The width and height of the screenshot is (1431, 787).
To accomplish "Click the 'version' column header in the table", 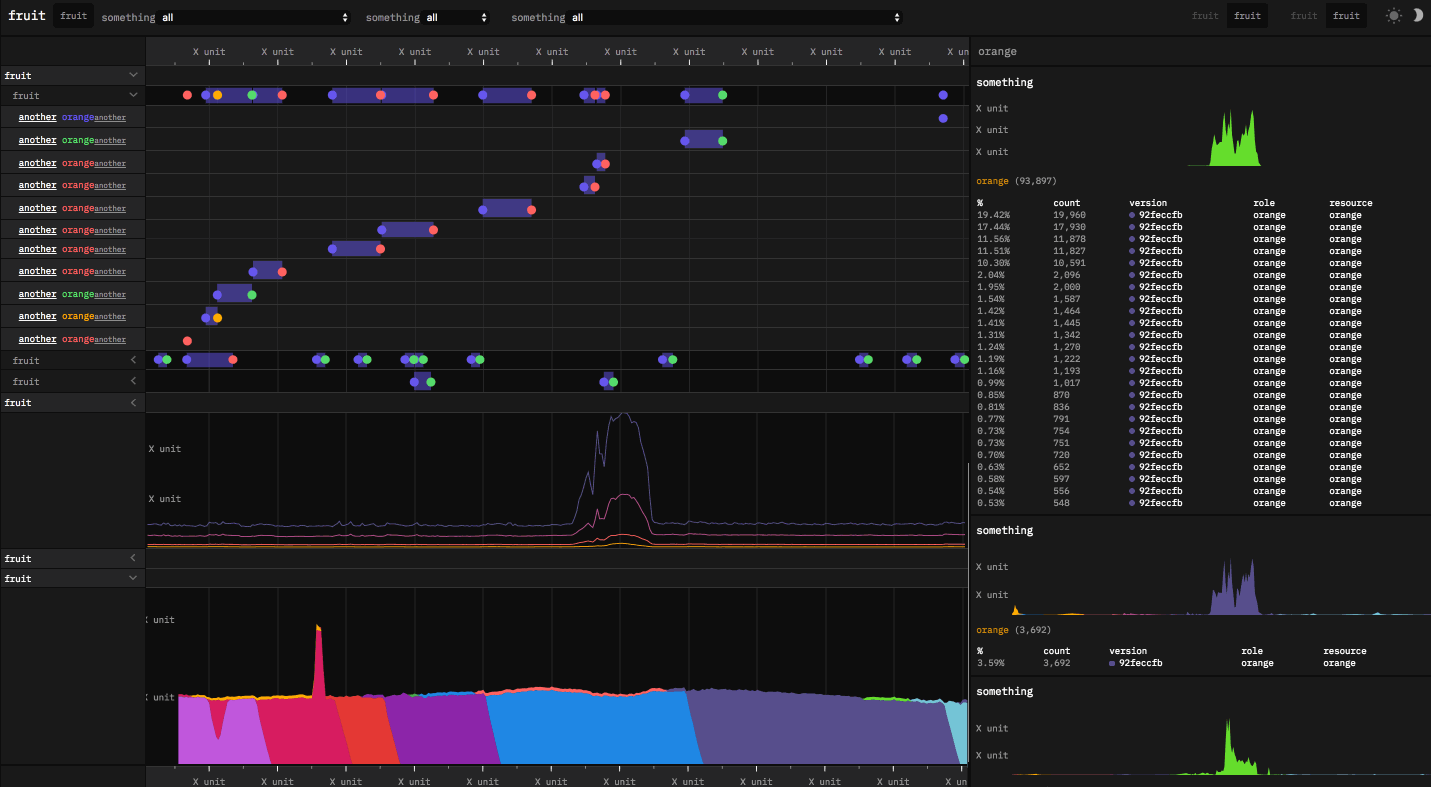I will pyautogui.click(x=1147, y=203).
